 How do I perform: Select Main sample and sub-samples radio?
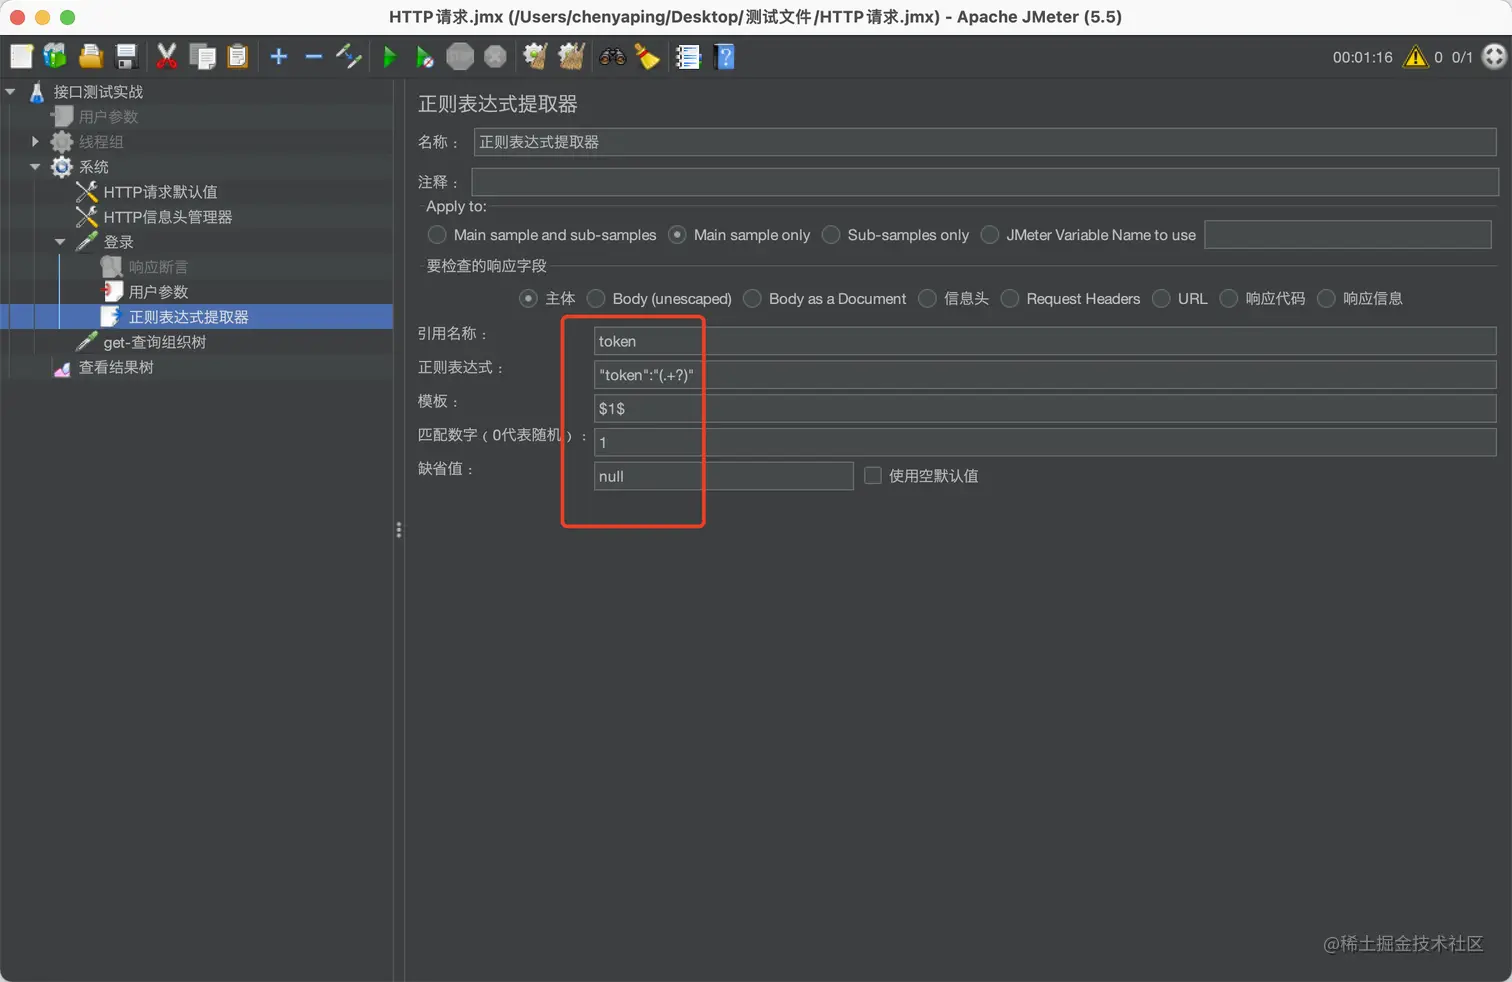(x=437, y=235)
